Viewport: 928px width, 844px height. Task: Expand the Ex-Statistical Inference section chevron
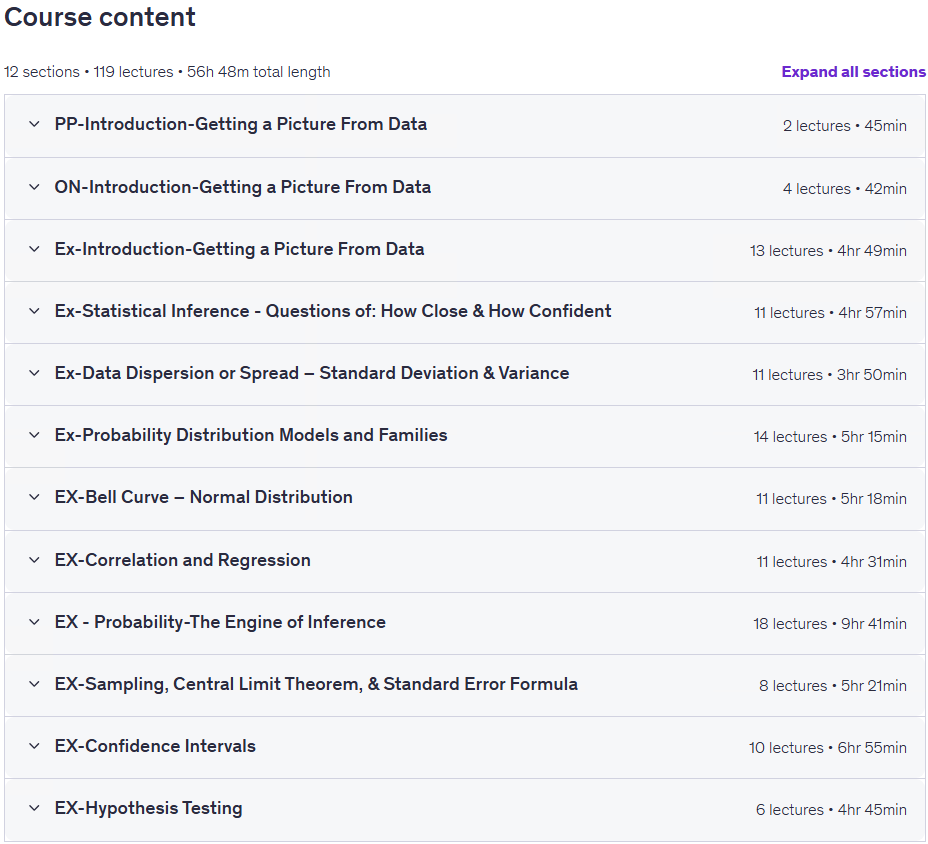[x=34, y=311]
